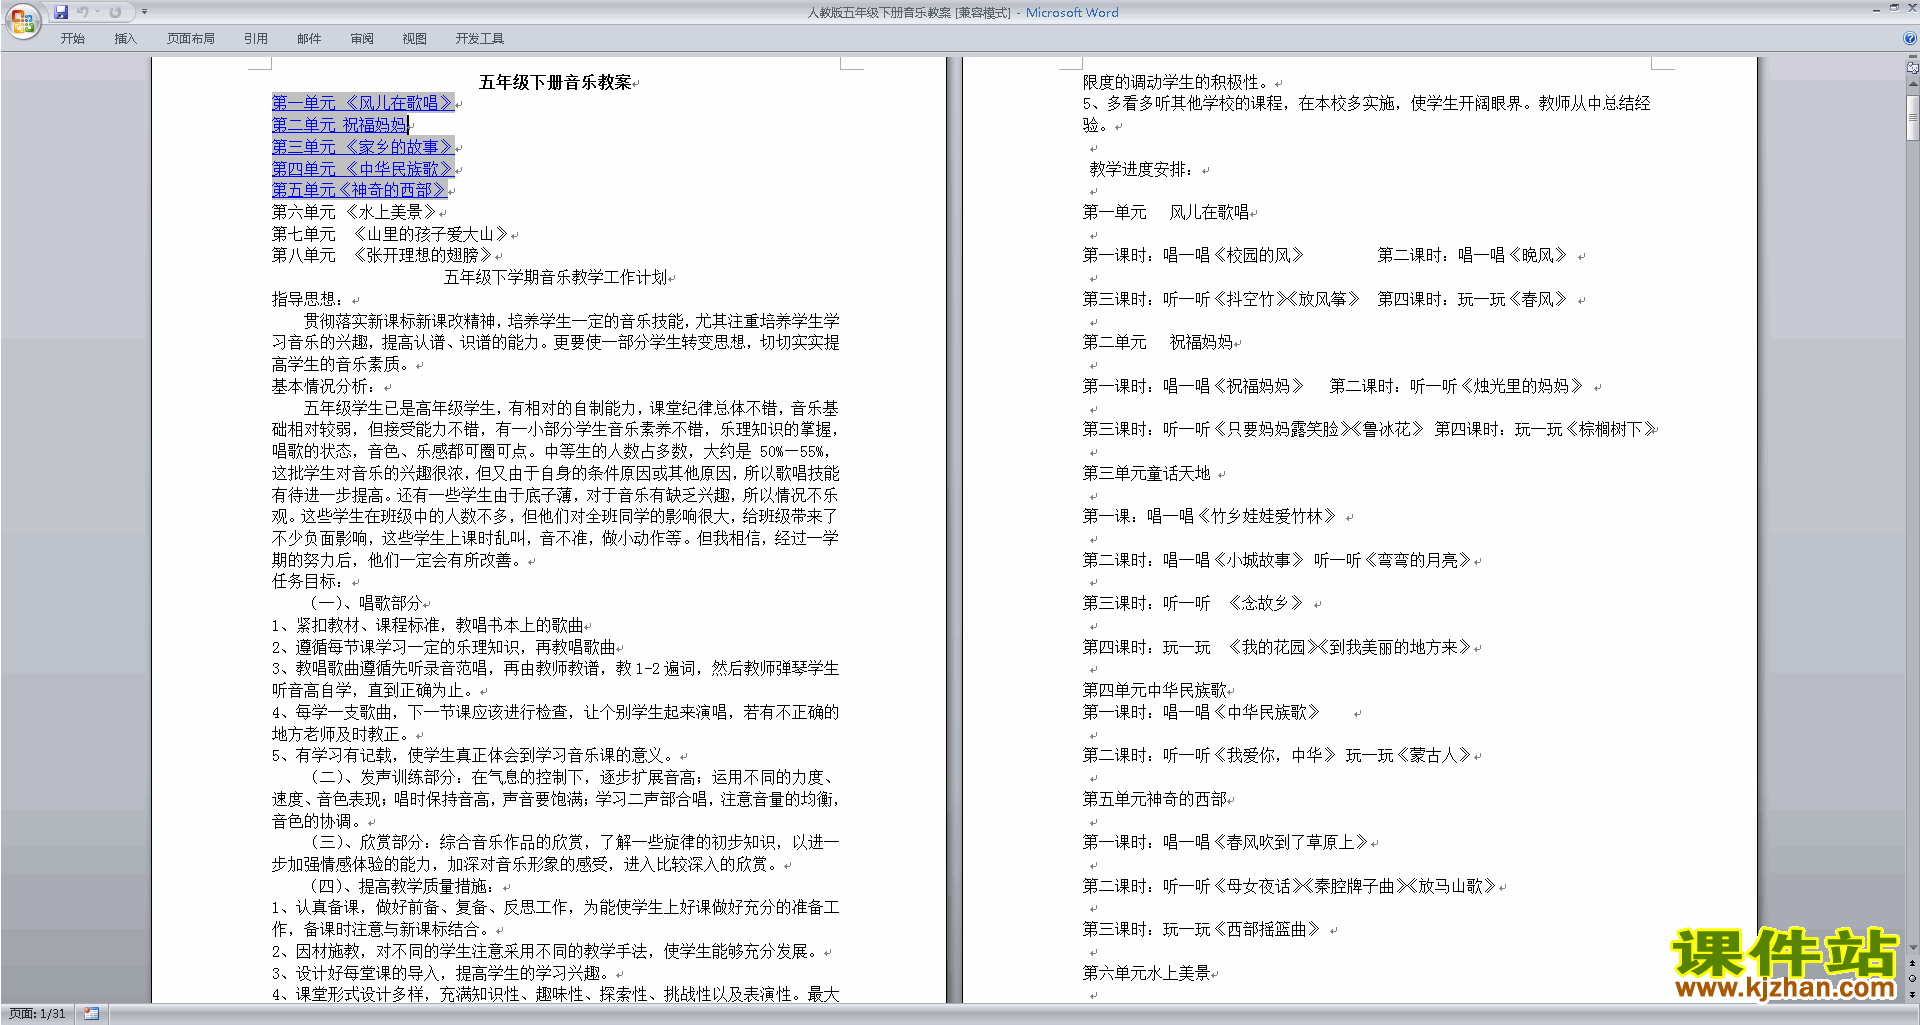Open the 视图 ribbon tab
The image size is (1920, 1025).
coord(415,39)
